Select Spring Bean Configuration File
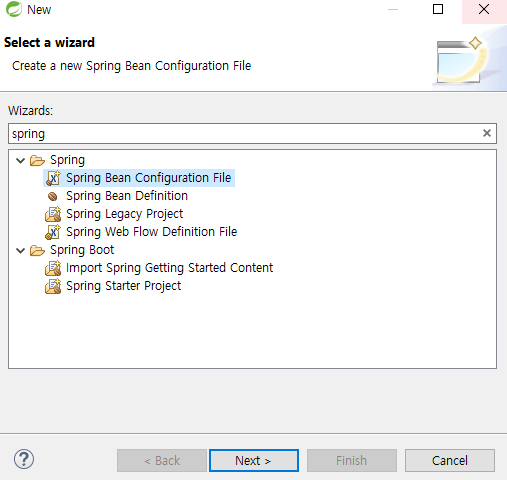507x480 pixels. point(148,178)
